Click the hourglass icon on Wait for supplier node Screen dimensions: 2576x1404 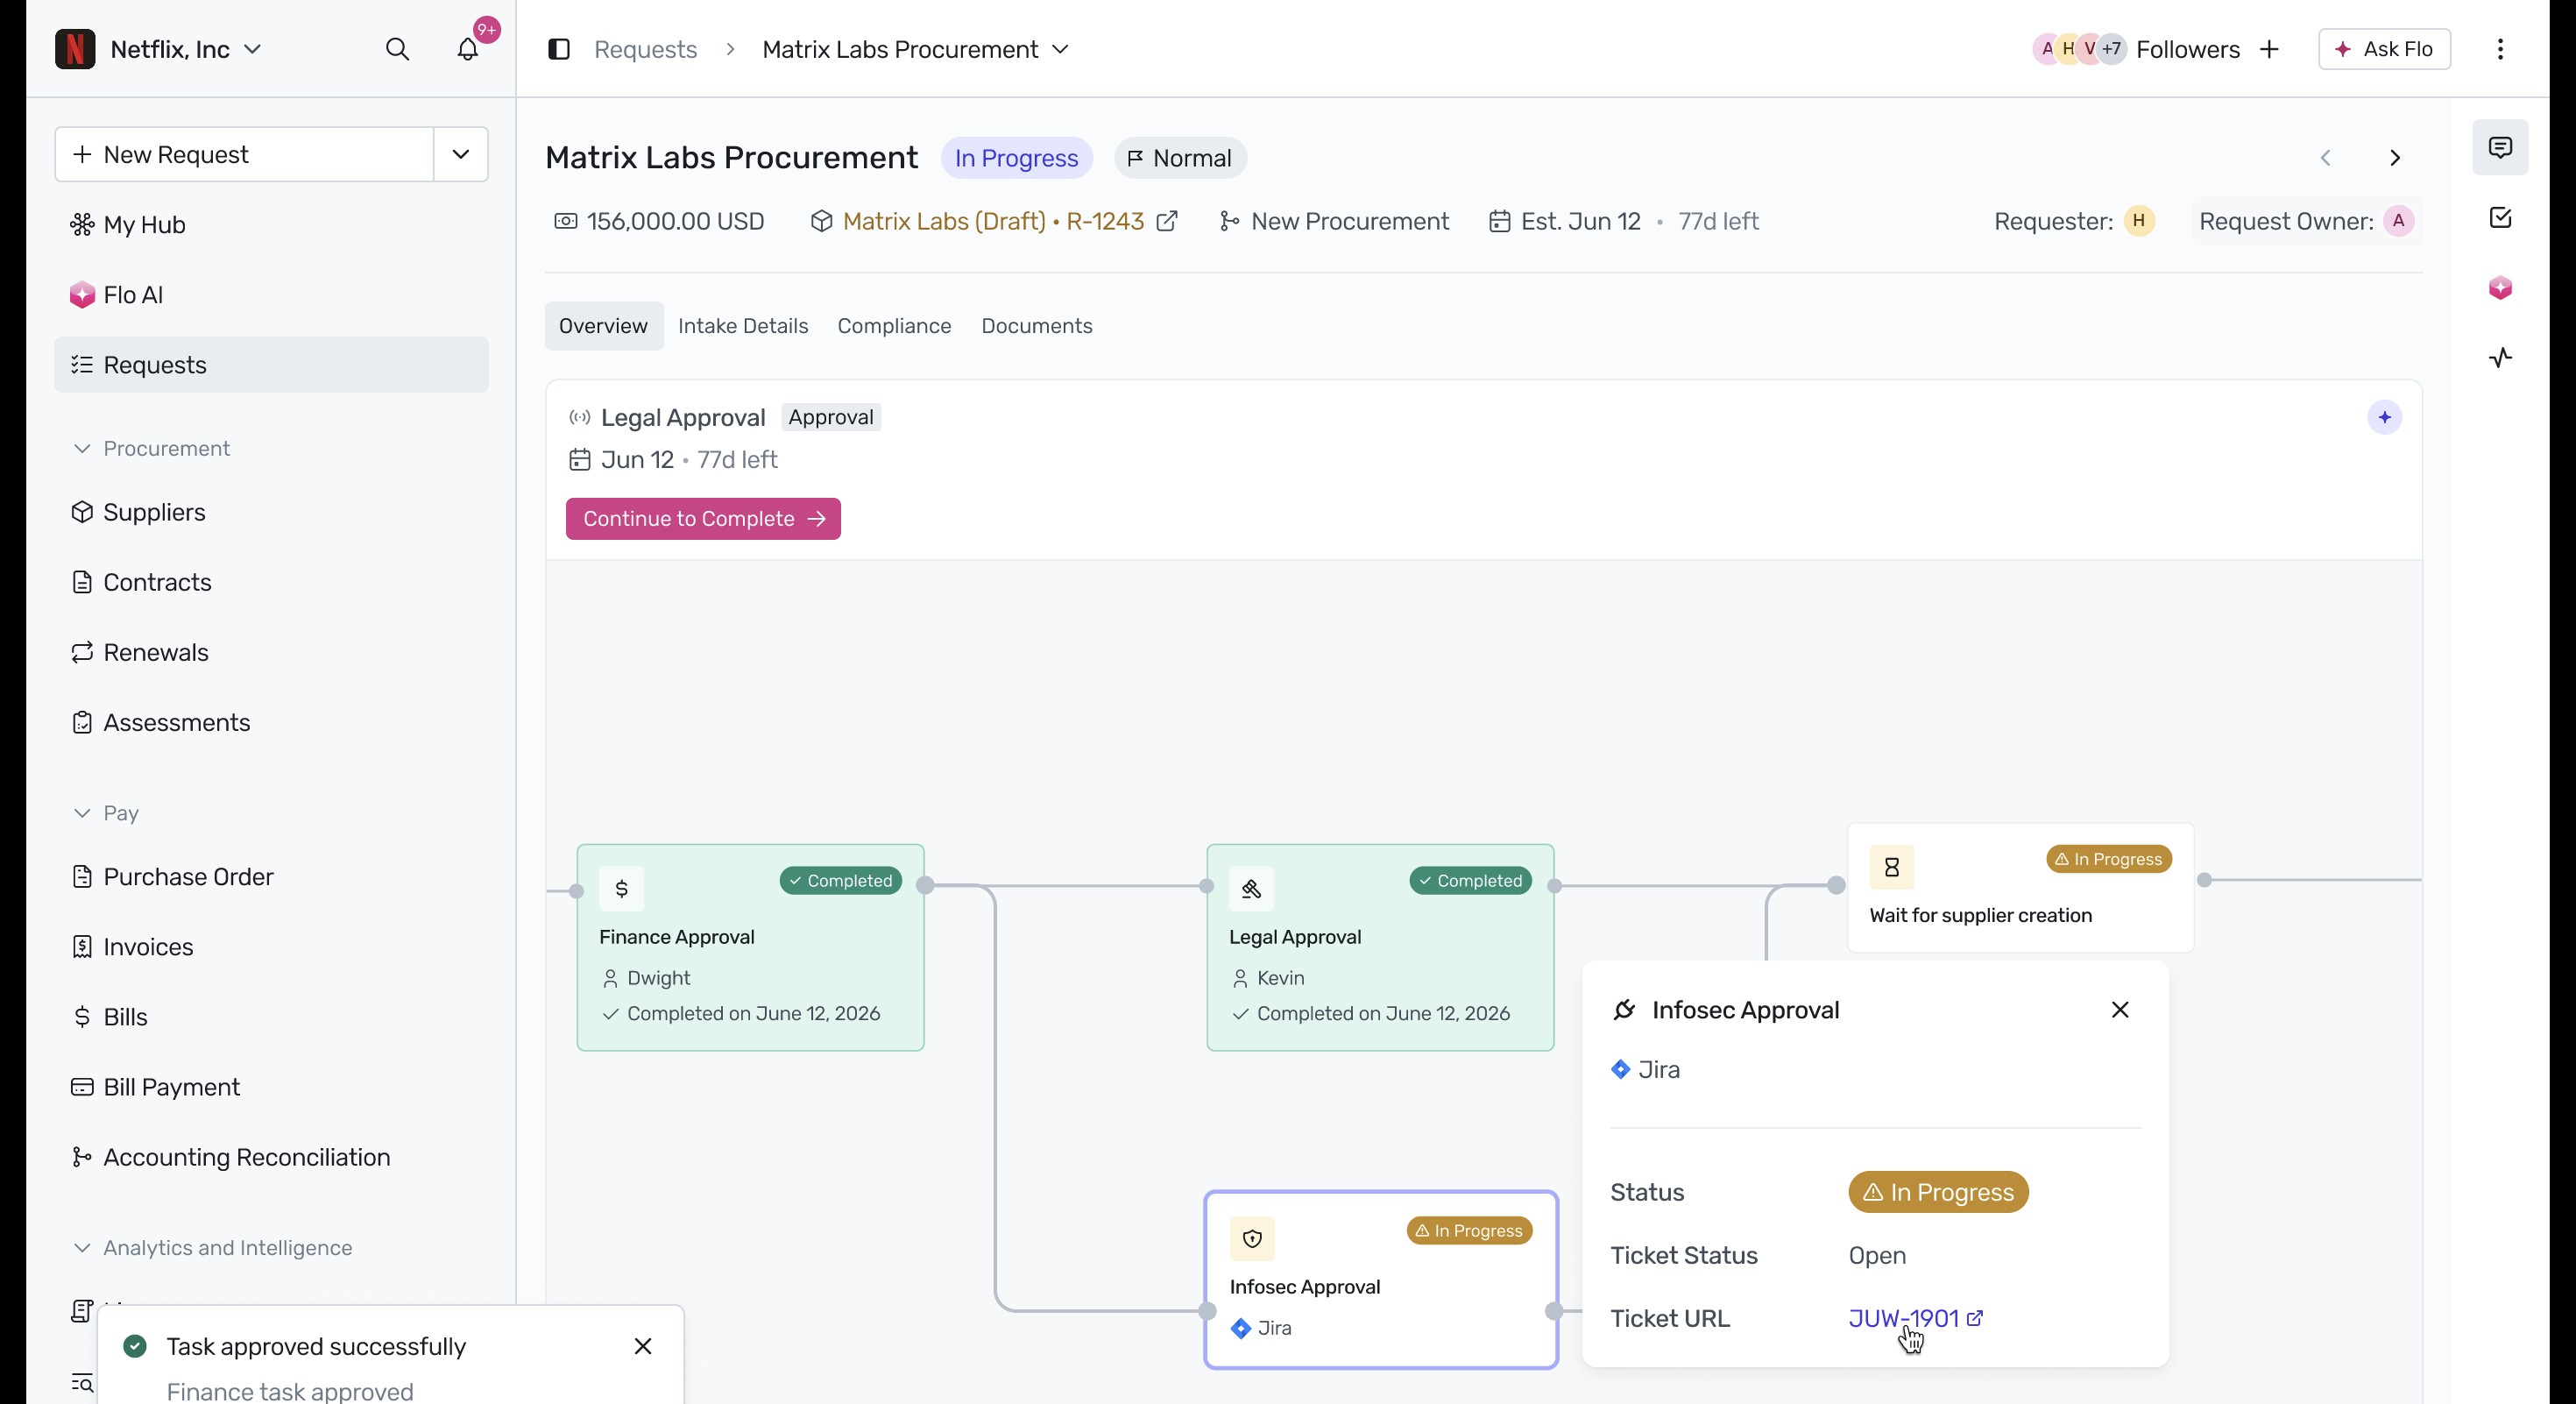click(1891, 867)
